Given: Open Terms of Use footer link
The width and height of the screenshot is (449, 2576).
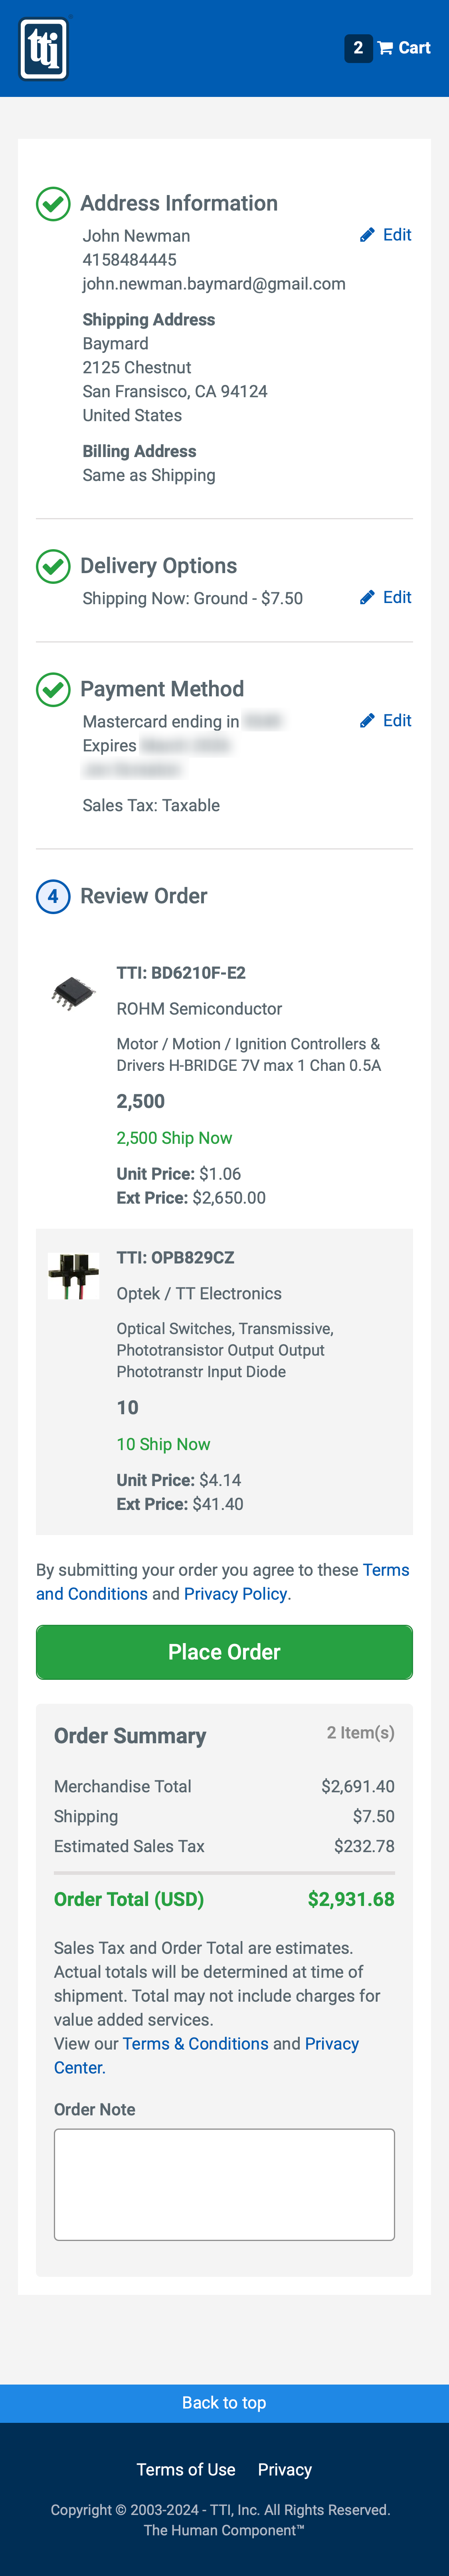Looking at the screenshot, I should pyautogui.click(x=186, y=2470).
